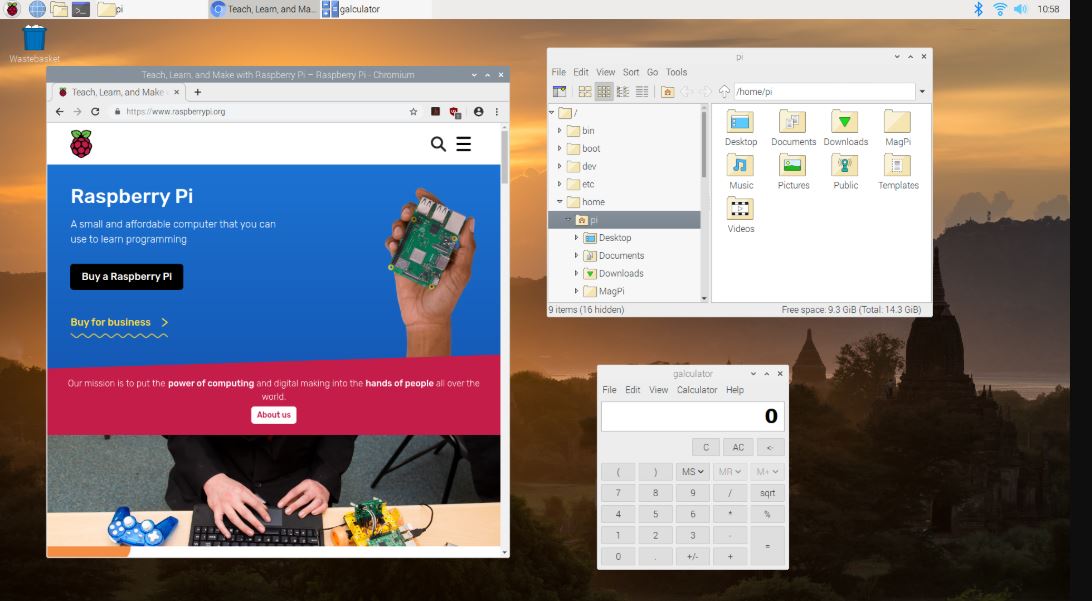
Task: Open the Home folder via toolbar icon
Action: tap(667, 90)
